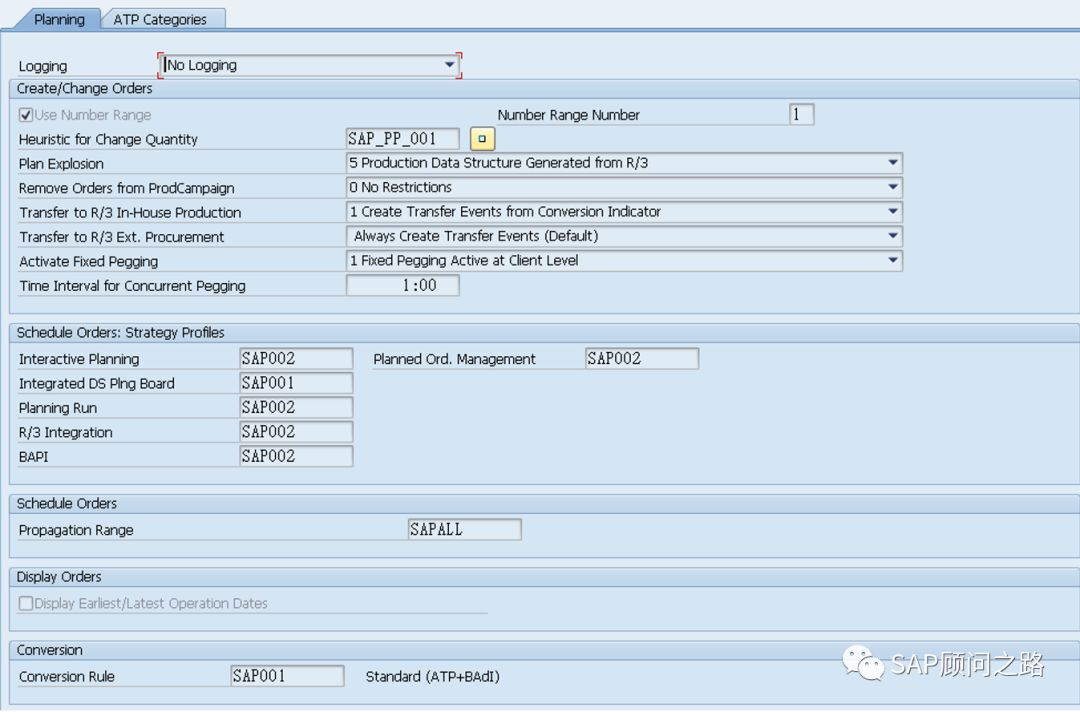Expand the Activate Fixed Pegging dropdown
1080x712 pixels.
[892, 261]
